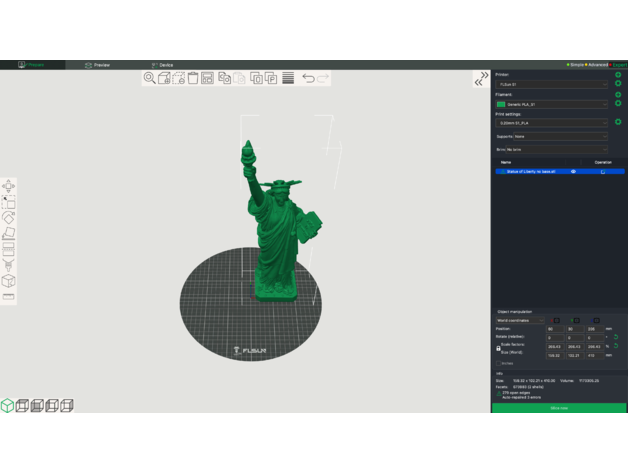Open the Printer preset dropdown
Viewport: 628px width, 472px height.
point(551,84)
